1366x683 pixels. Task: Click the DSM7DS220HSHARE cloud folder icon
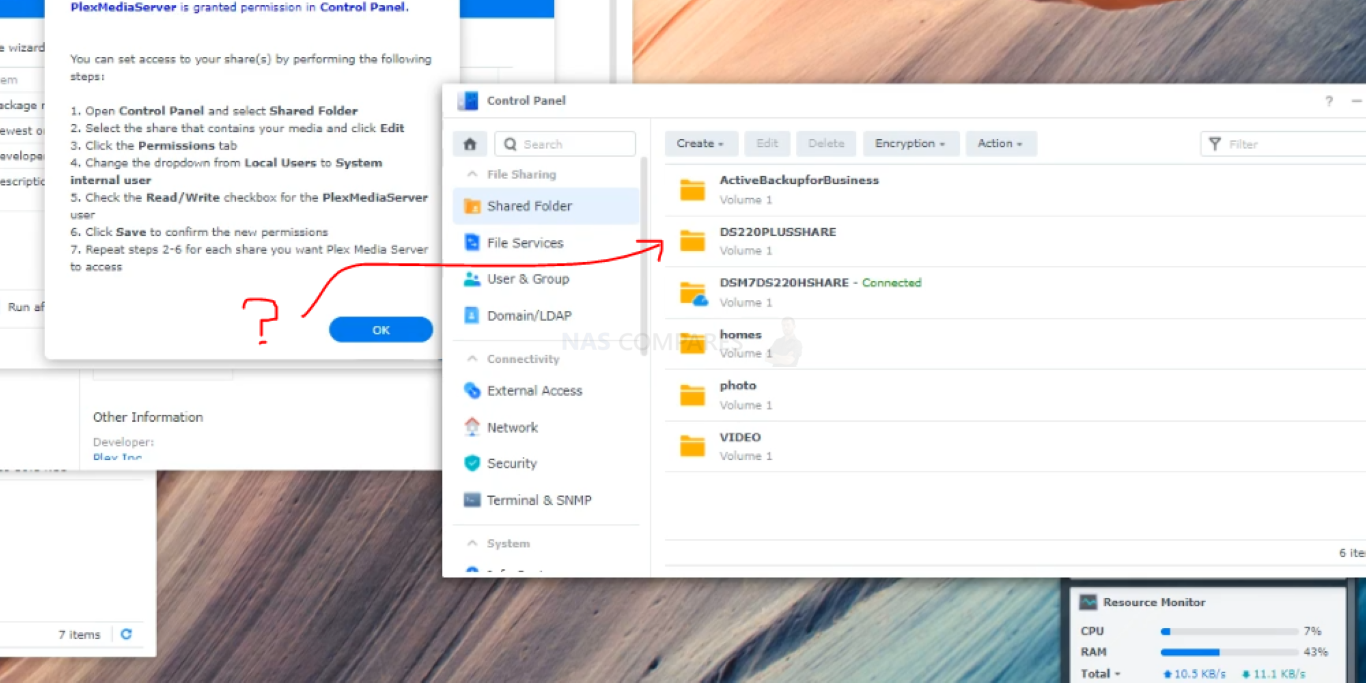coord(693,293)
